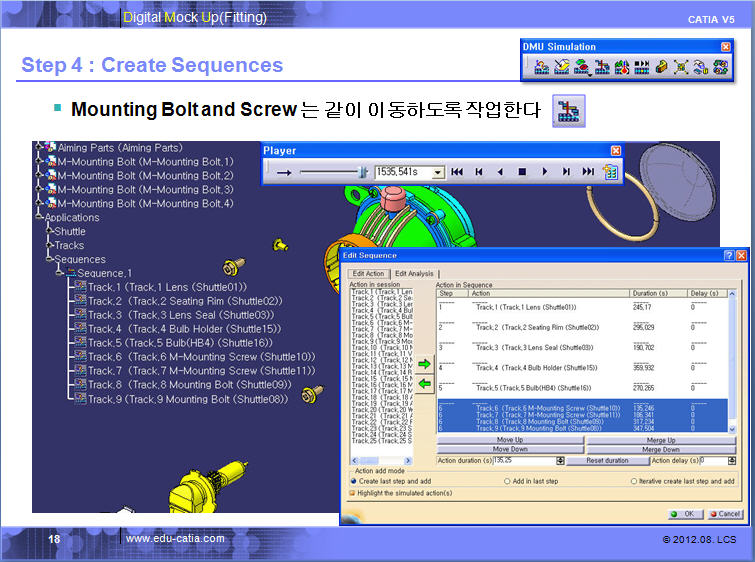The height and width of the screenshot is (562, 755).
Task: Click the Player time slider handle
Action: click(364, 172)
